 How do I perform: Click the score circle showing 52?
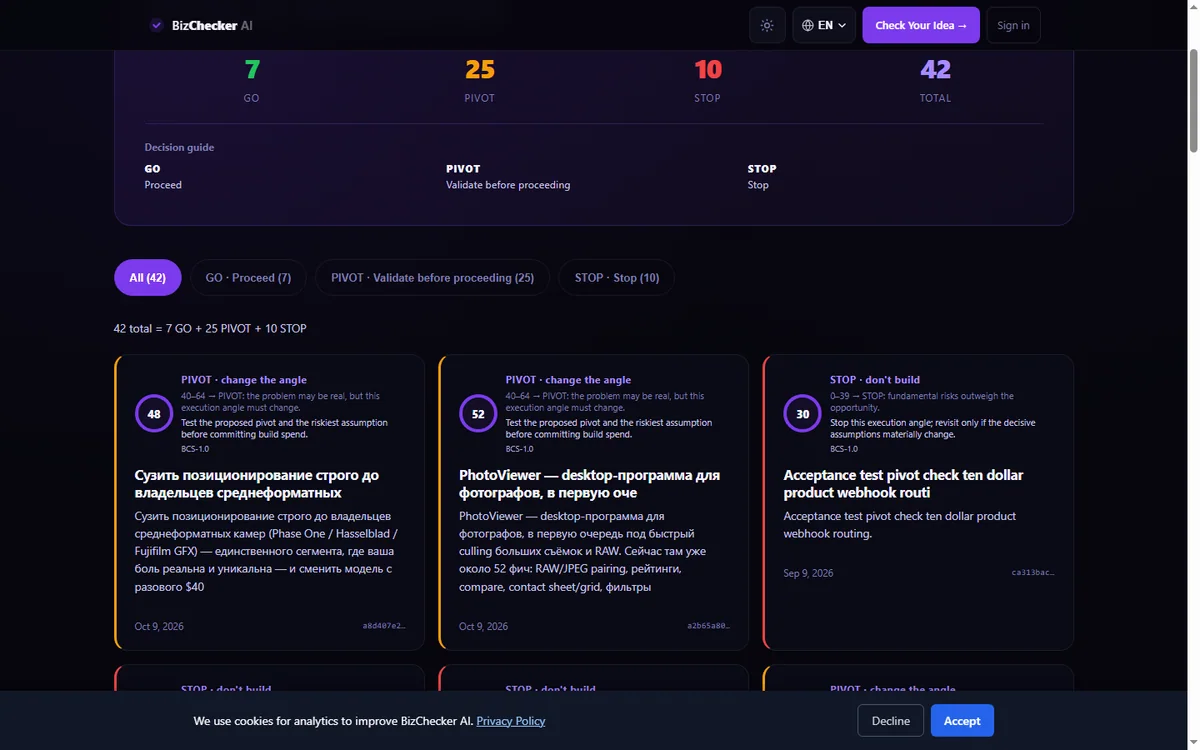click(478, 414)
